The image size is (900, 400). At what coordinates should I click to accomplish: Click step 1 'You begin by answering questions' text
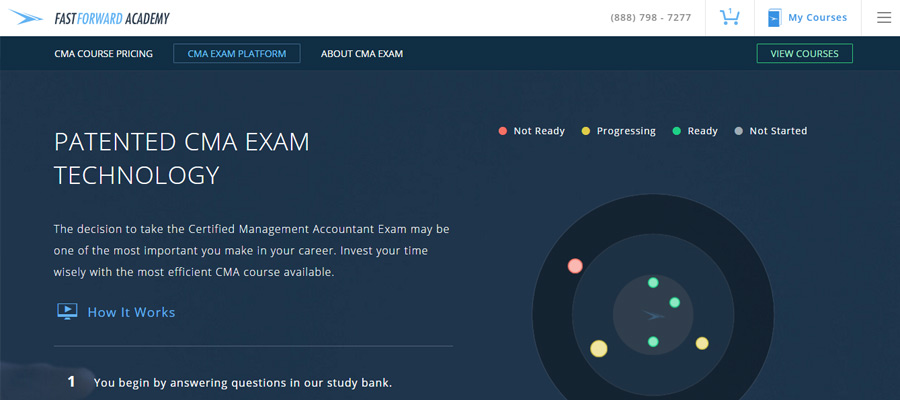click(243, 382)
